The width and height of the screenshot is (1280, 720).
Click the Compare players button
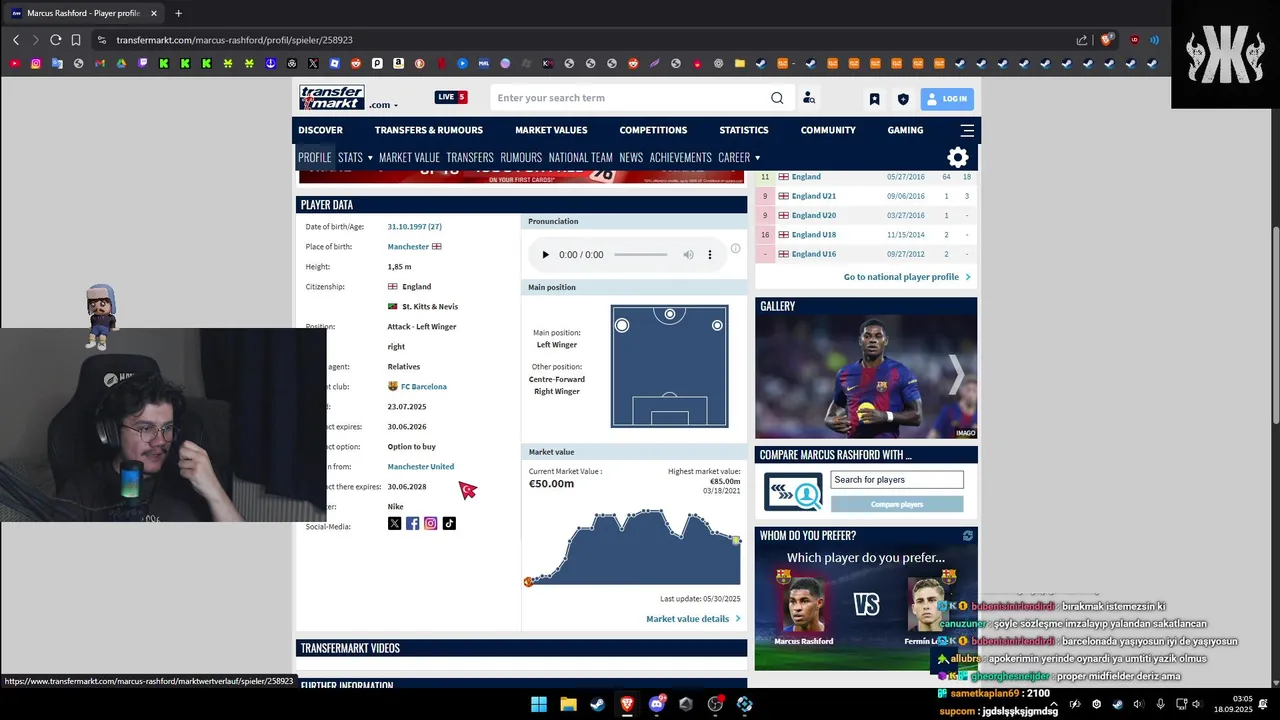coord(897,504)
